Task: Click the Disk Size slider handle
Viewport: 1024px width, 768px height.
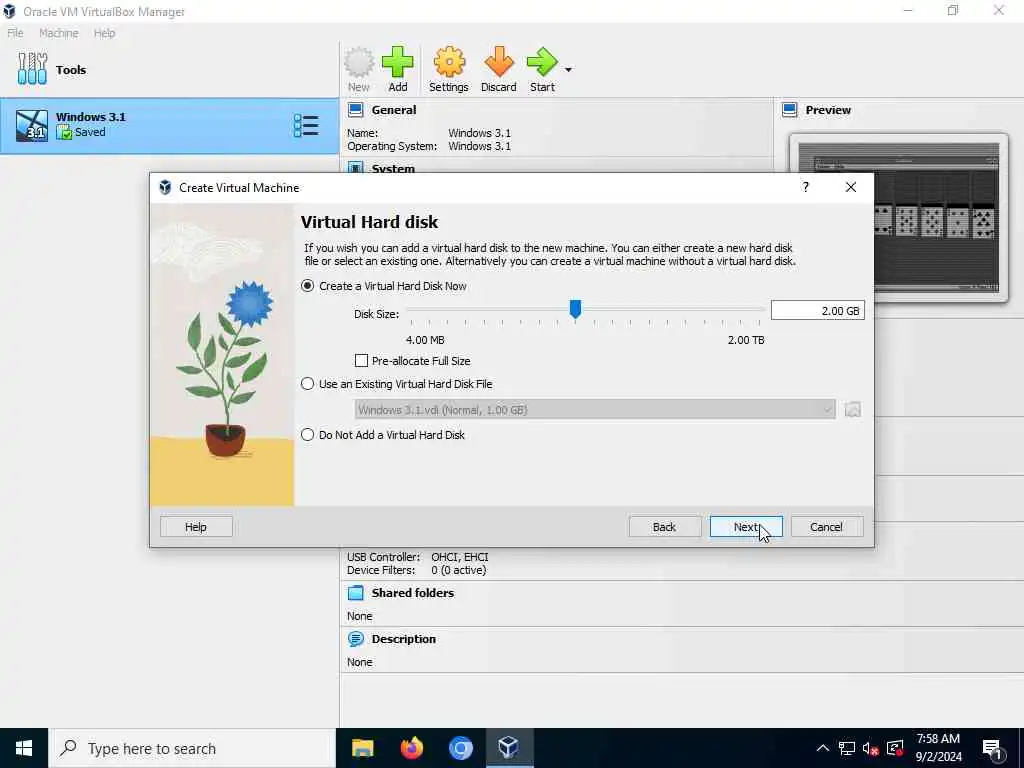Action: pyautogui.click(x=575, y=310)
